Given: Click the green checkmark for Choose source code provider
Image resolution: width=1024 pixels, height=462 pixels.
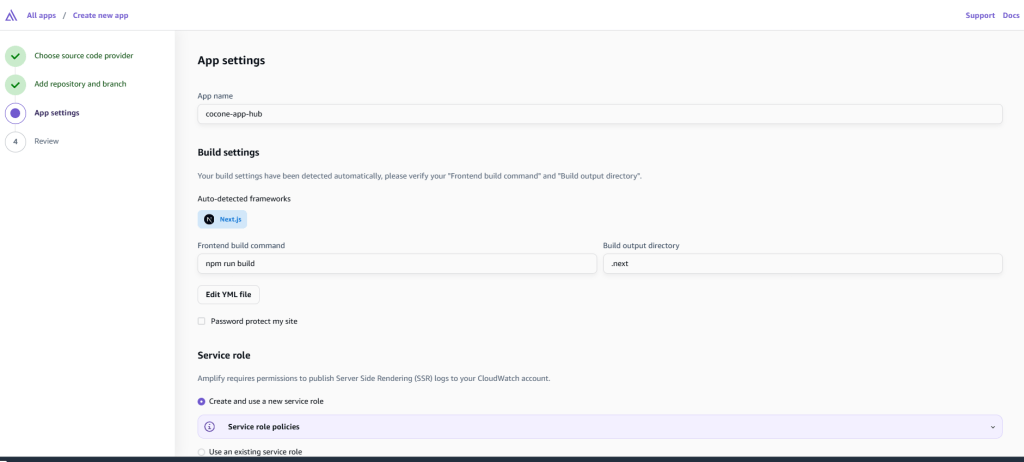Looking at the screenshot, I should pyautogui.click(x=15, y=56).
